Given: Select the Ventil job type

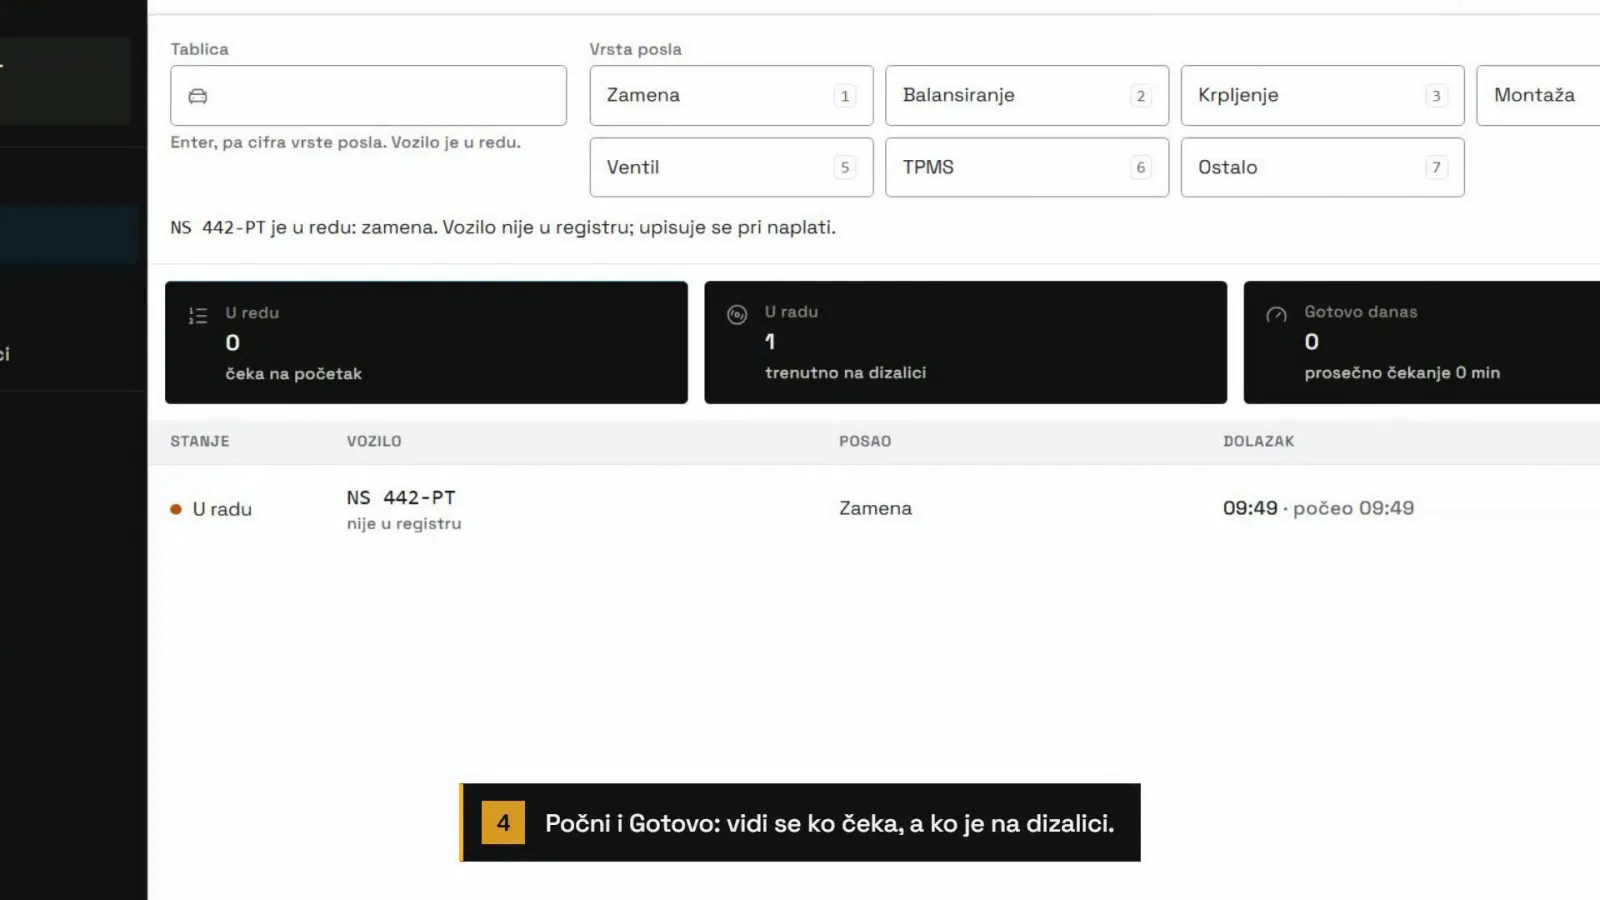Looking at the screenshot, I should pos(731,167).
